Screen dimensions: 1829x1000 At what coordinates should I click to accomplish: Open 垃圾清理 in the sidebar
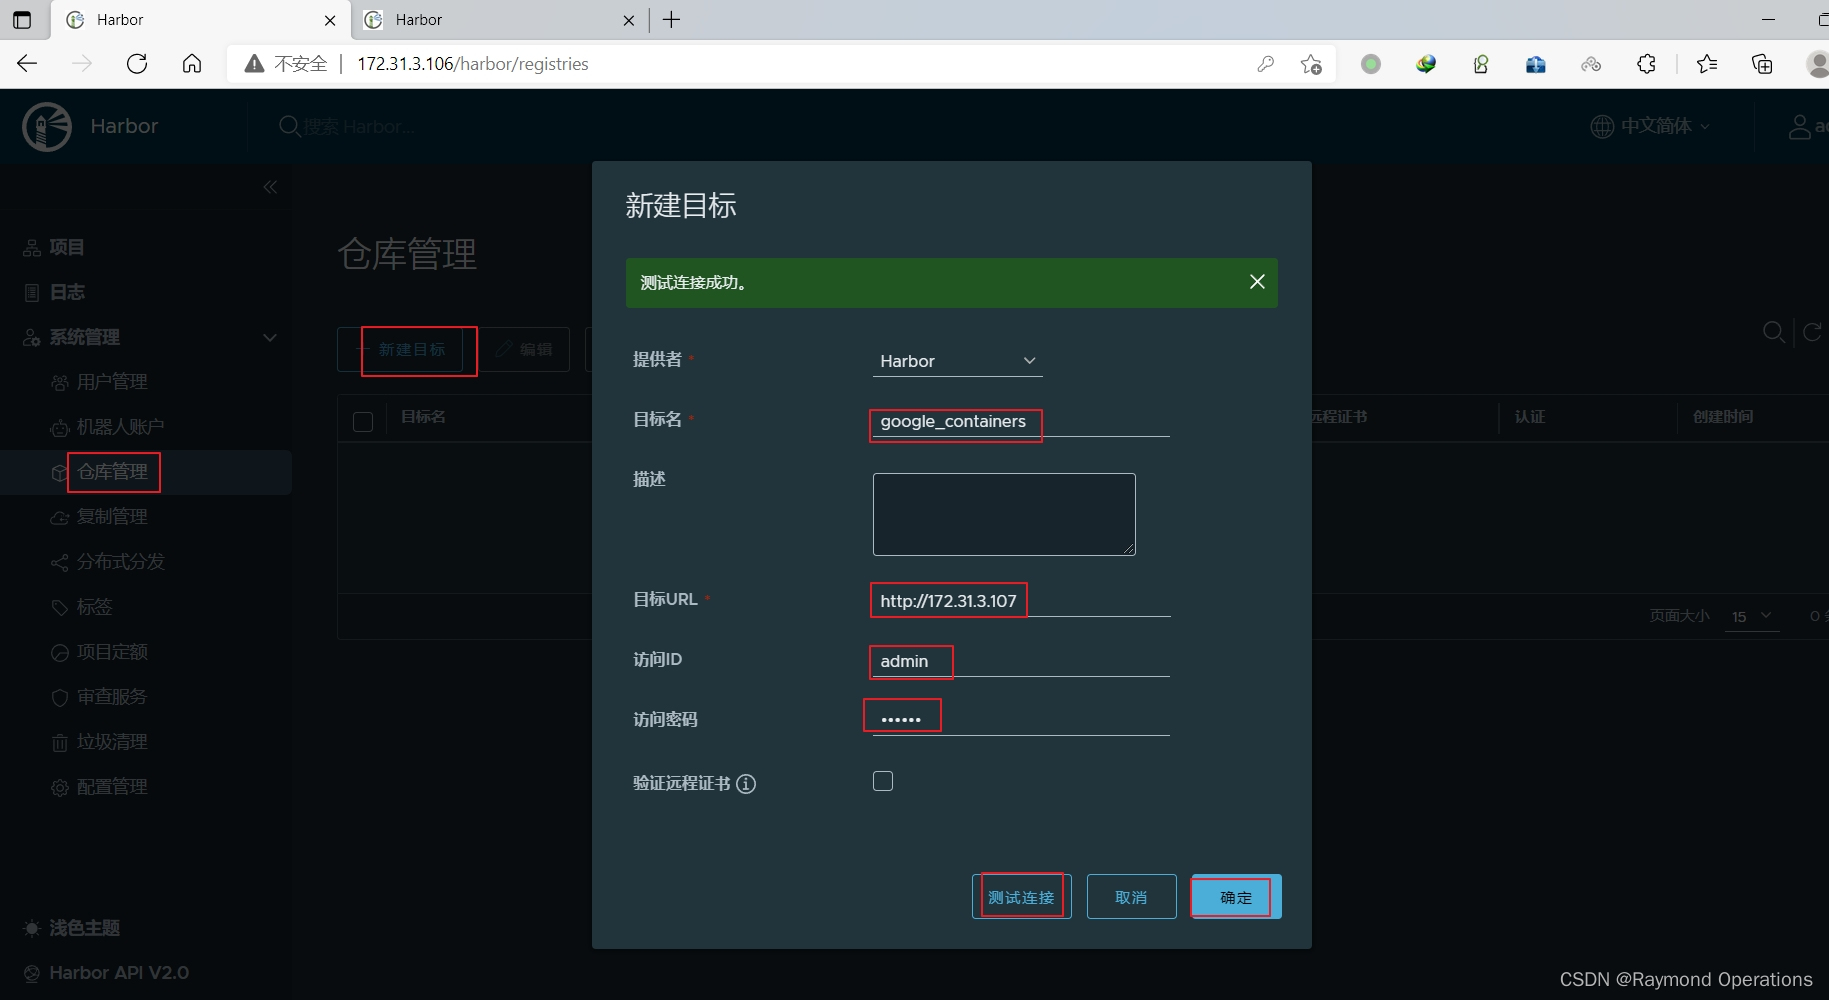coord(112,742)
